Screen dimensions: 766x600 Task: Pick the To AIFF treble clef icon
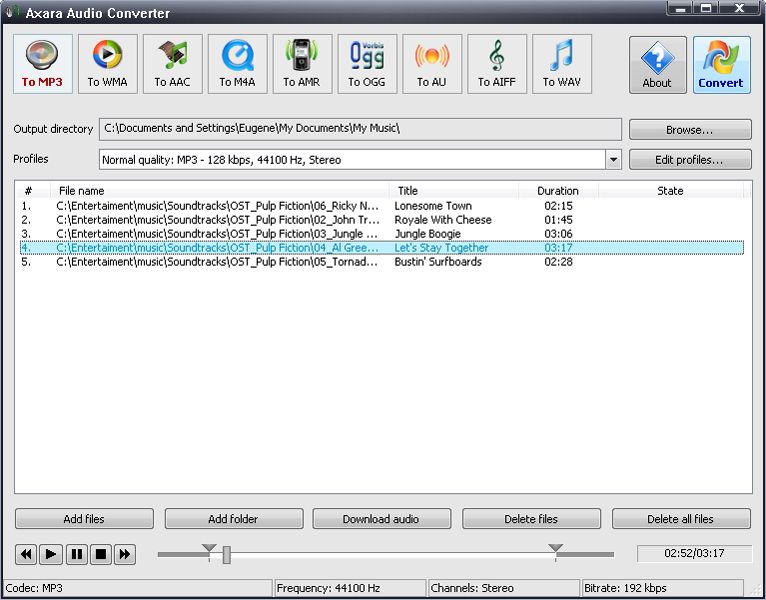click(497, 64)
